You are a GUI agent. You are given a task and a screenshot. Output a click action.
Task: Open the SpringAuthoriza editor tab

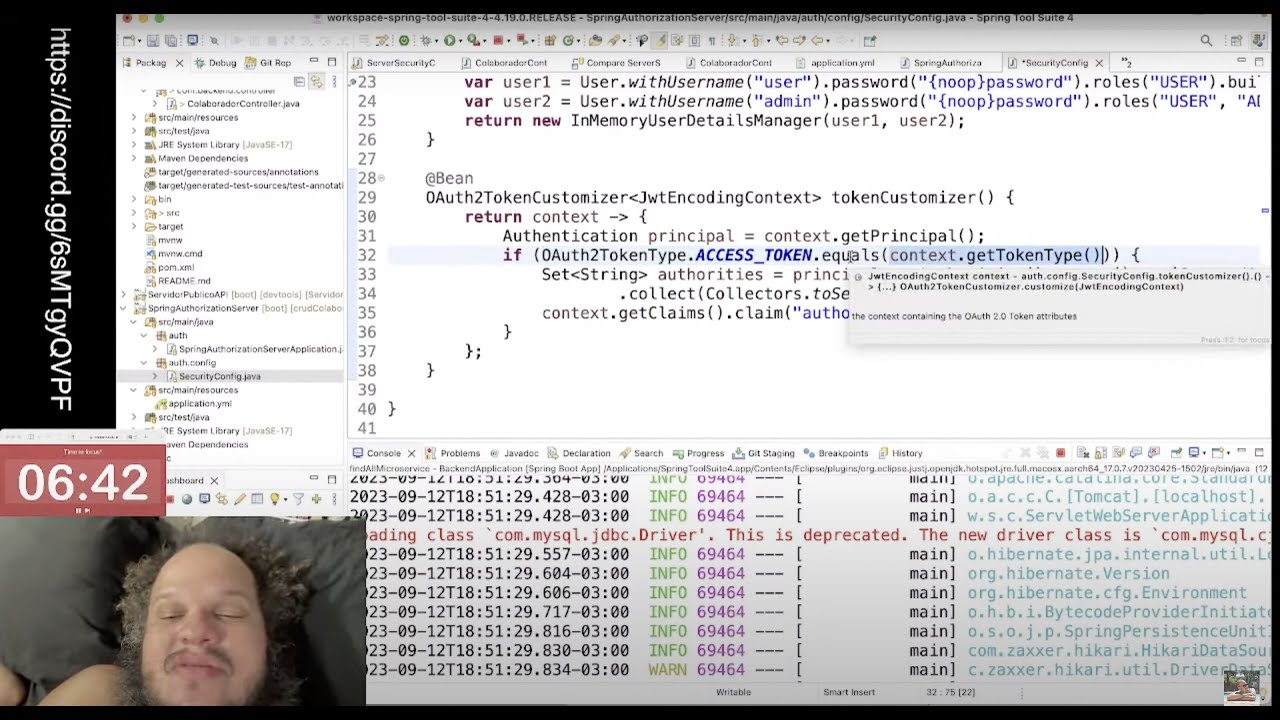[x=940, y=63]
